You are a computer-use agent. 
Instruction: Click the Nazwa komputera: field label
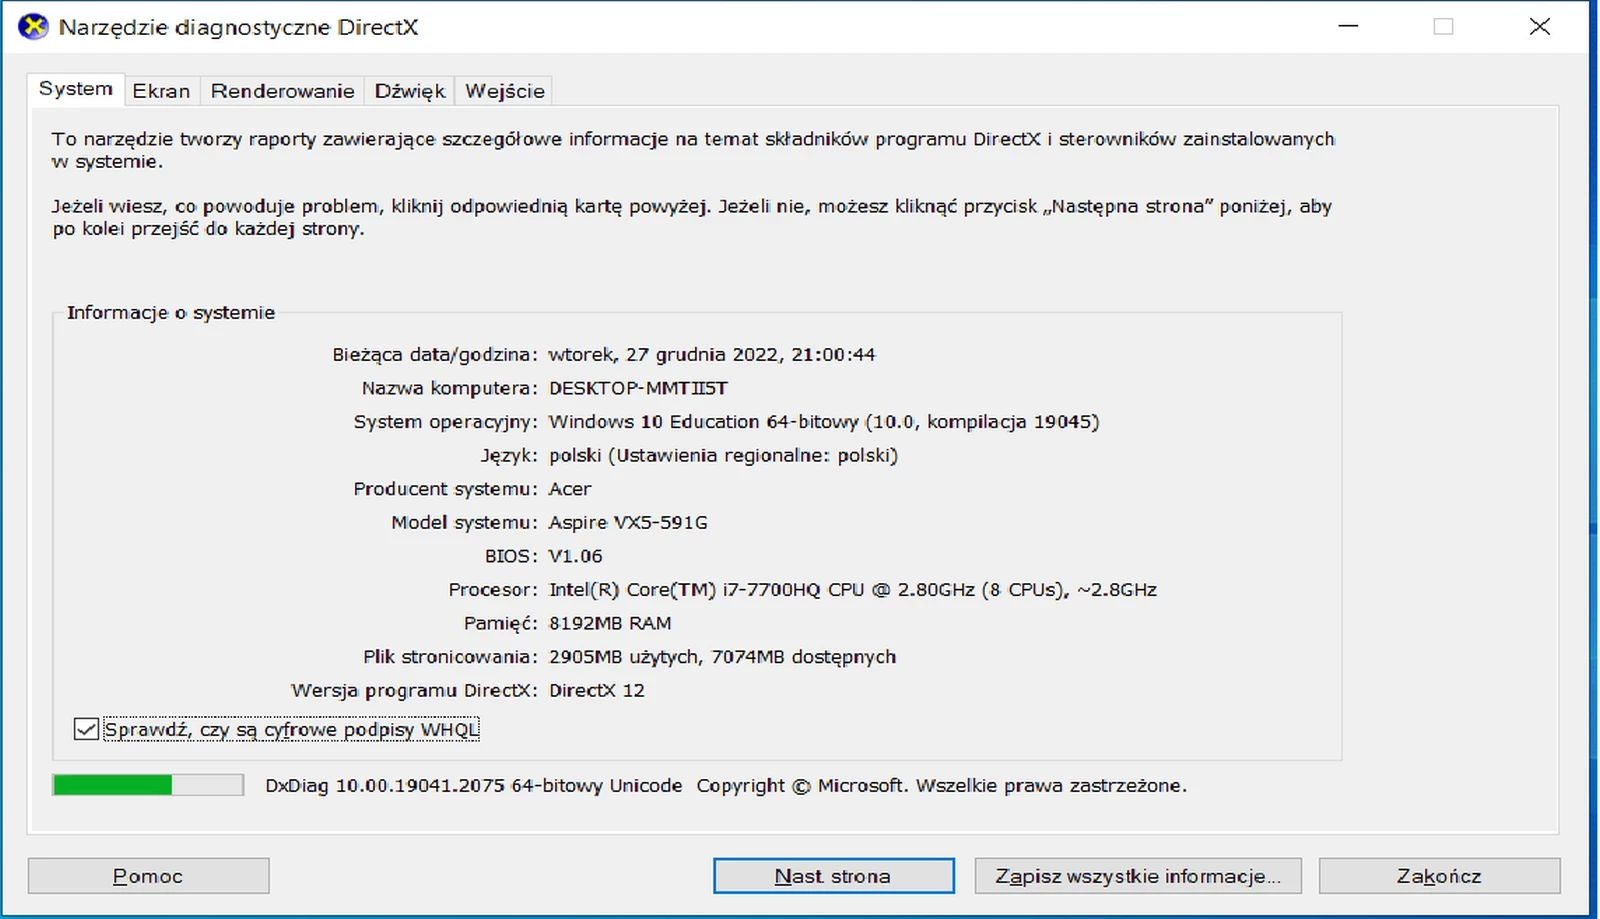click(x=450, y=388)
